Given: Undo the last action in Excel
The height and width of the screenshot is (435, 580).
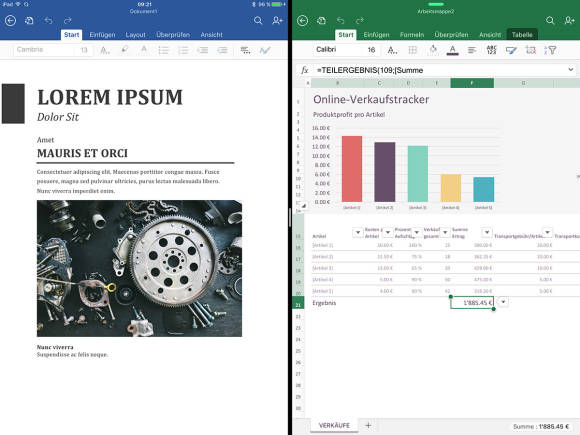Looking at the screenshot, I should tap(341, 20).
